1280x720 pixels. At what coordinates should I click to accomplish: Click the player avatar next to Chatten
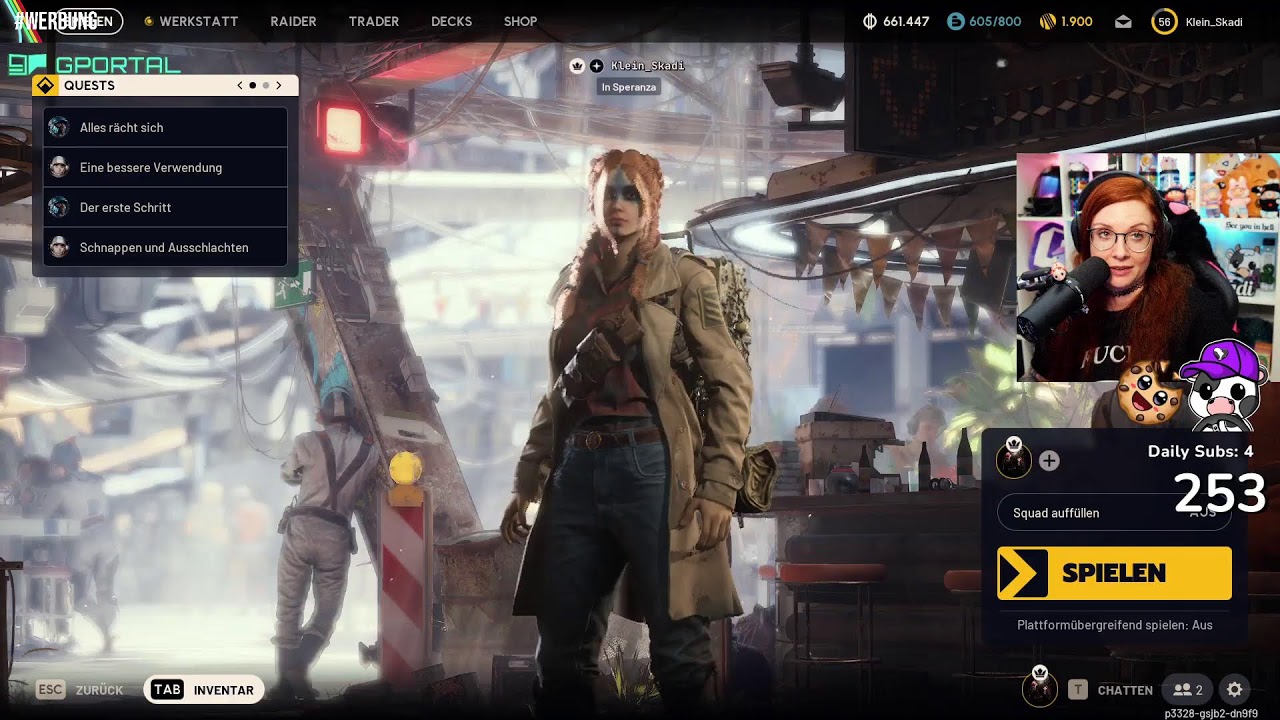click(x=1040, y=688)
